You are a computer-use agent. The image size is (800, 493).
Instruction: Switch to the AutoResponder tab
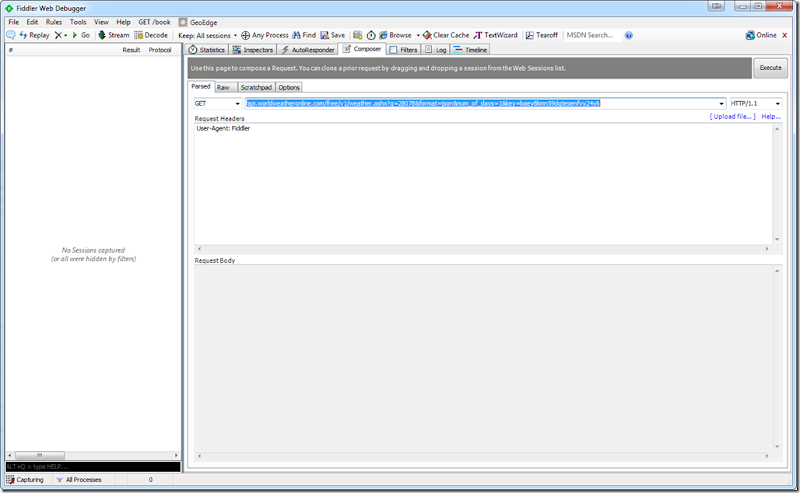[x=308, y=50]
